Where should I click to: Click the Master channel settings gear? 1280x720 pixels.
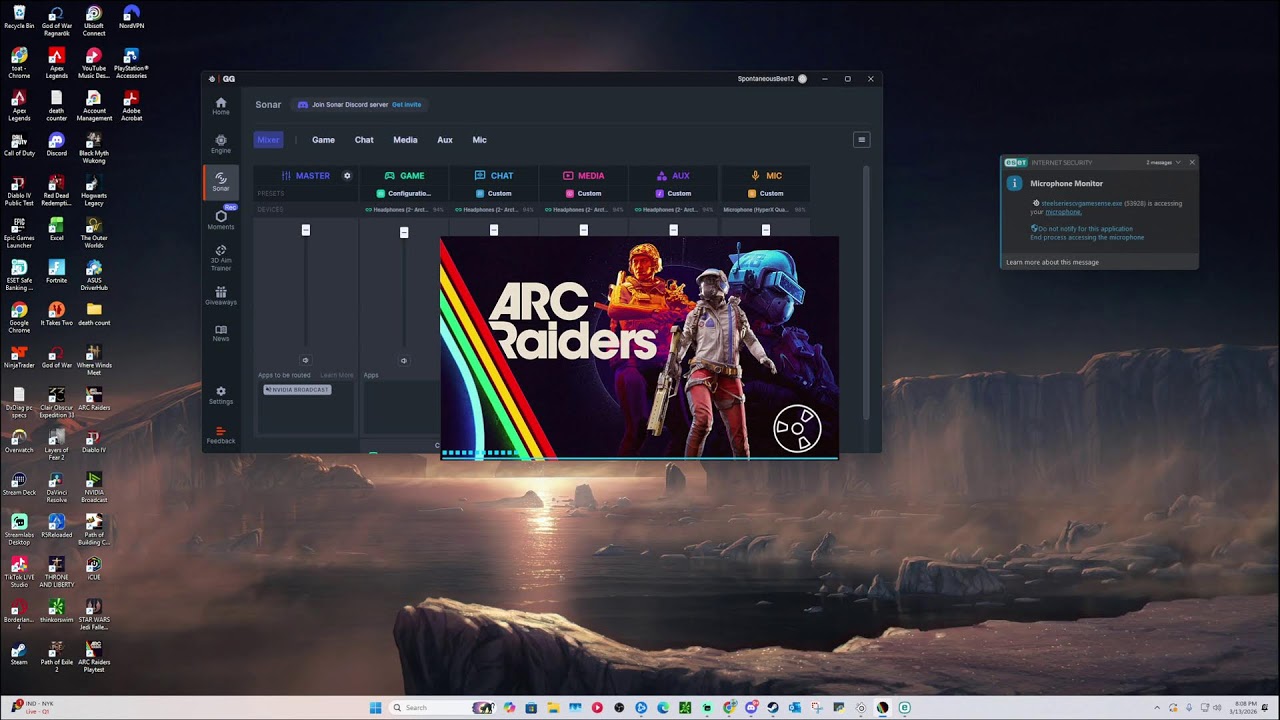[347, 176]
